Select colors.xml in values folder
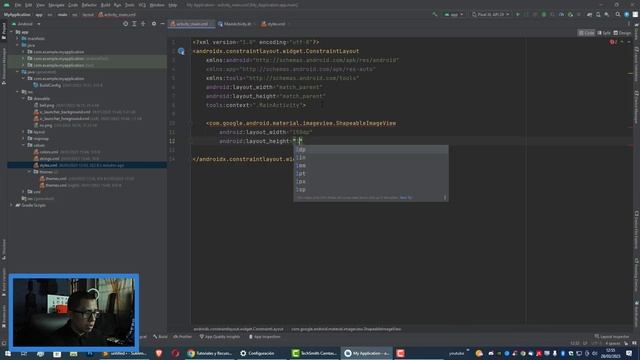640x360 pixels. coord(49,152)
